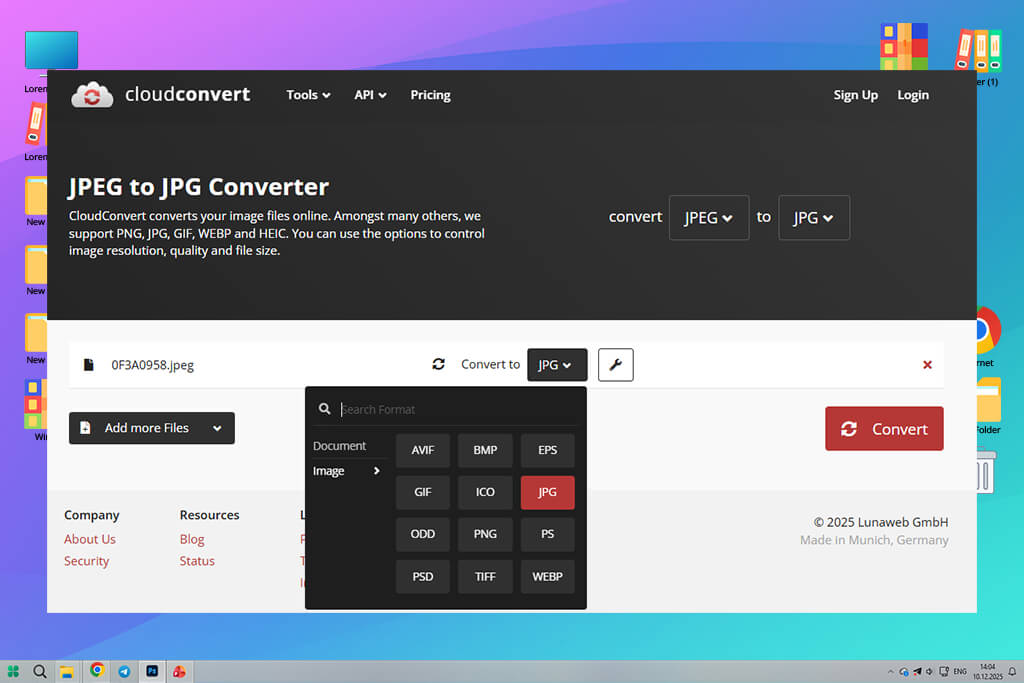This screenshot has width=1024, height=683.
Task: Expand the Tools menu in the header
Action: pyautogui.click(x=308, y=95)
